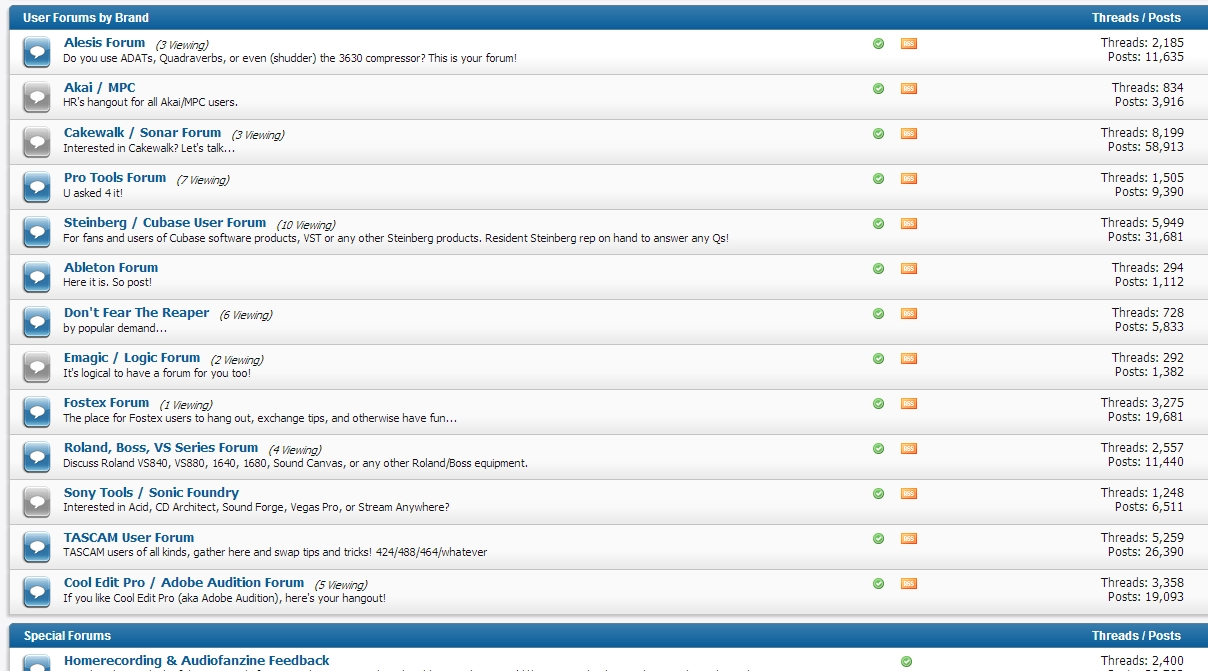
Task: Click the Roland, Boss, VS Series status icon
Action: pos(37,457)
